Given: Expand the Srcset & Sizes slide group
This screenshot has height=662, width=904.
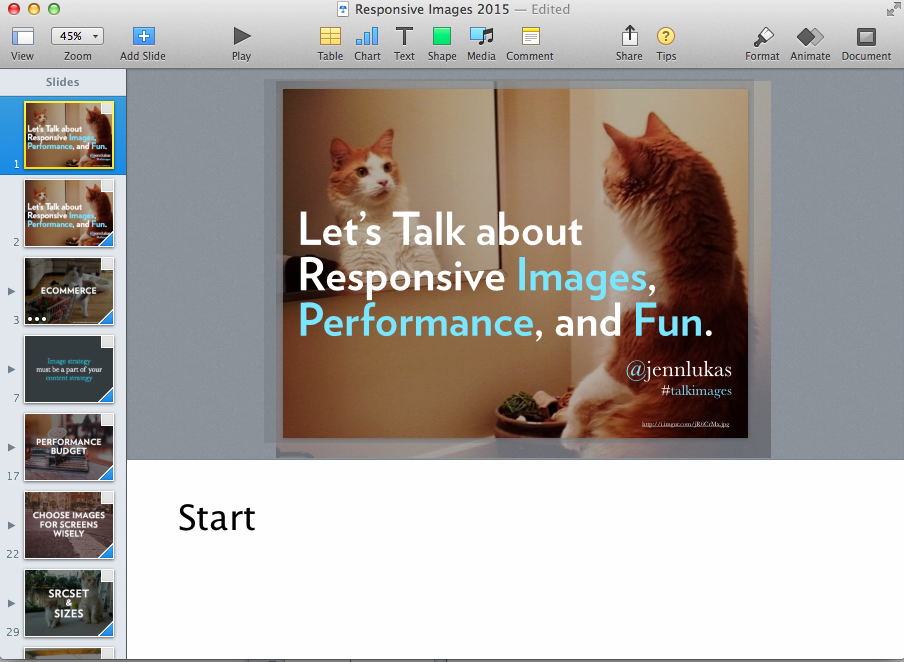Looking at the screenshot, I should [12, 603].
